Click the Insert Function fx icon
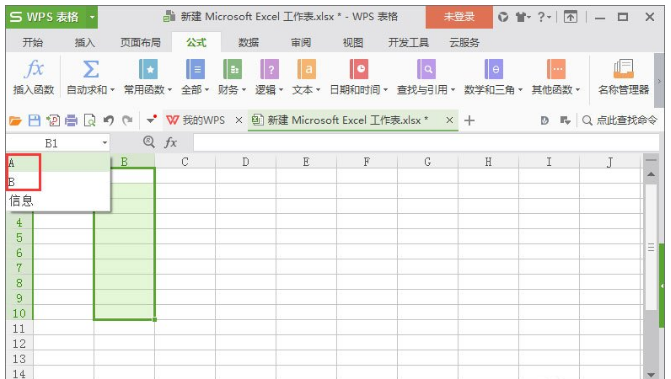 (x=34, y=69)
